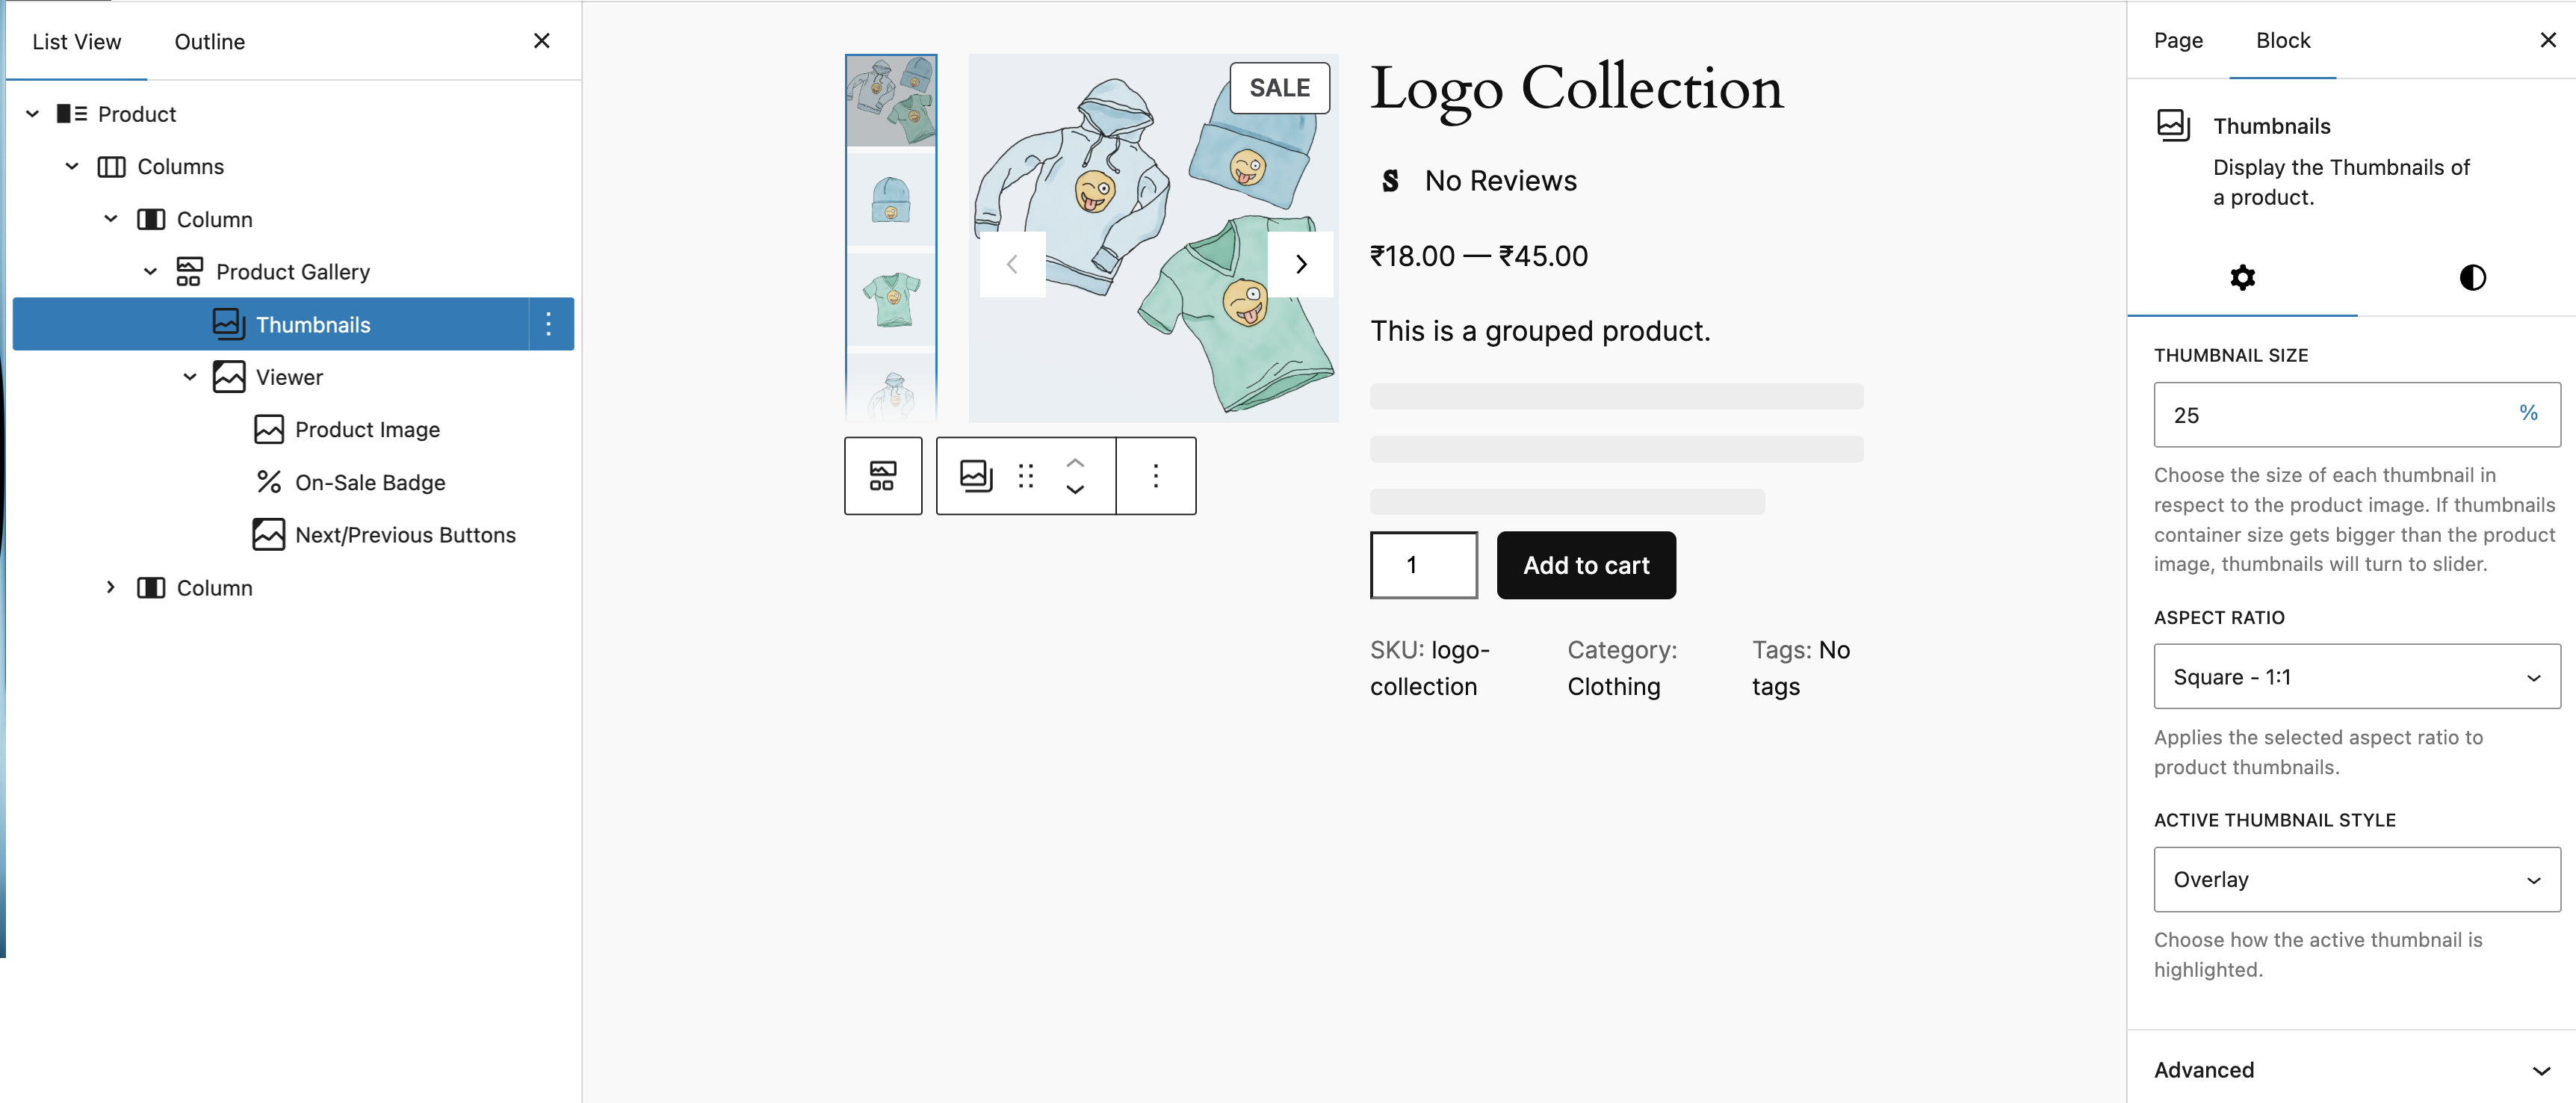Open the Styles tab half-circle icon

point(2472,278)
